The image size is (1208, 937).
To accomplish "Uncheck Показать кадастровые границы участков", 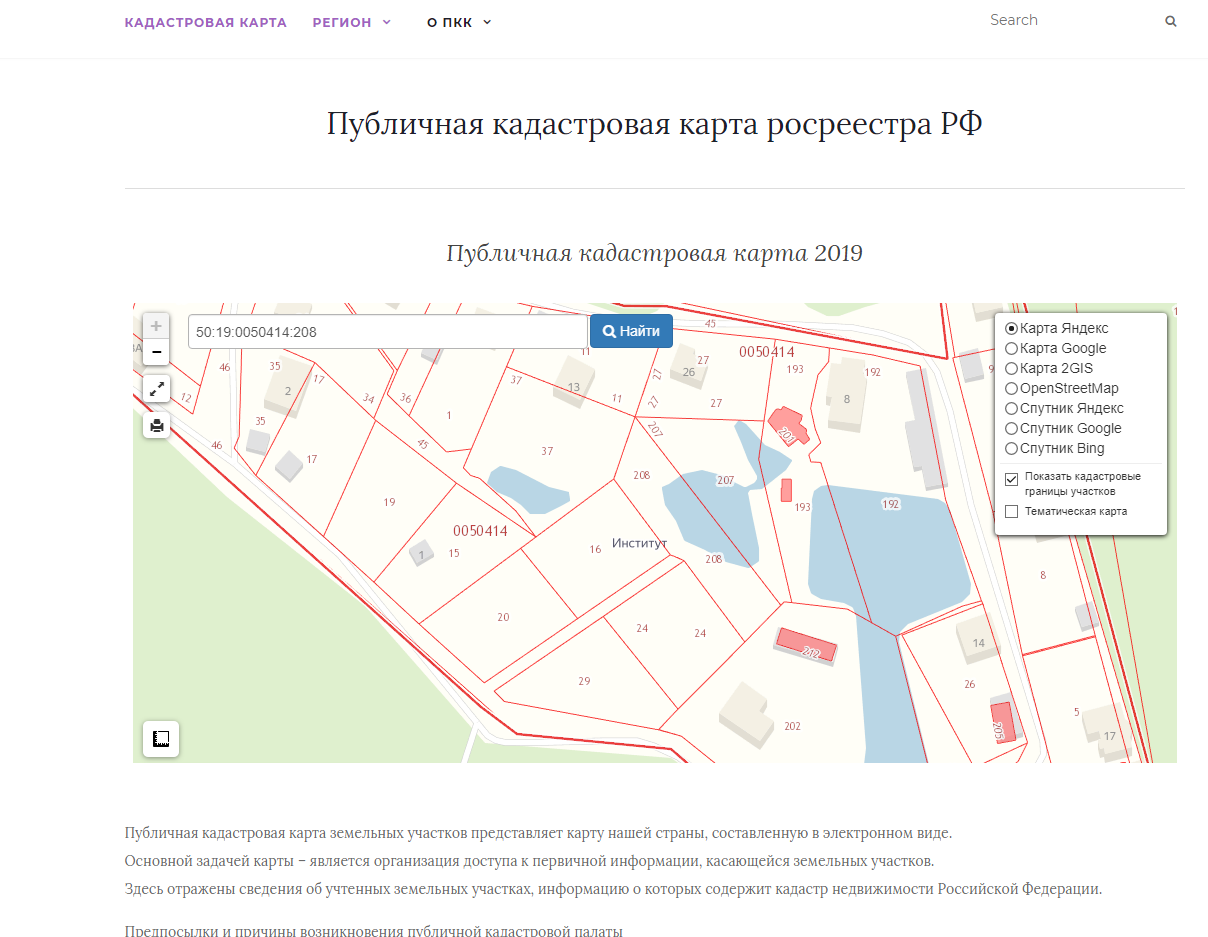I will 1011,479.
